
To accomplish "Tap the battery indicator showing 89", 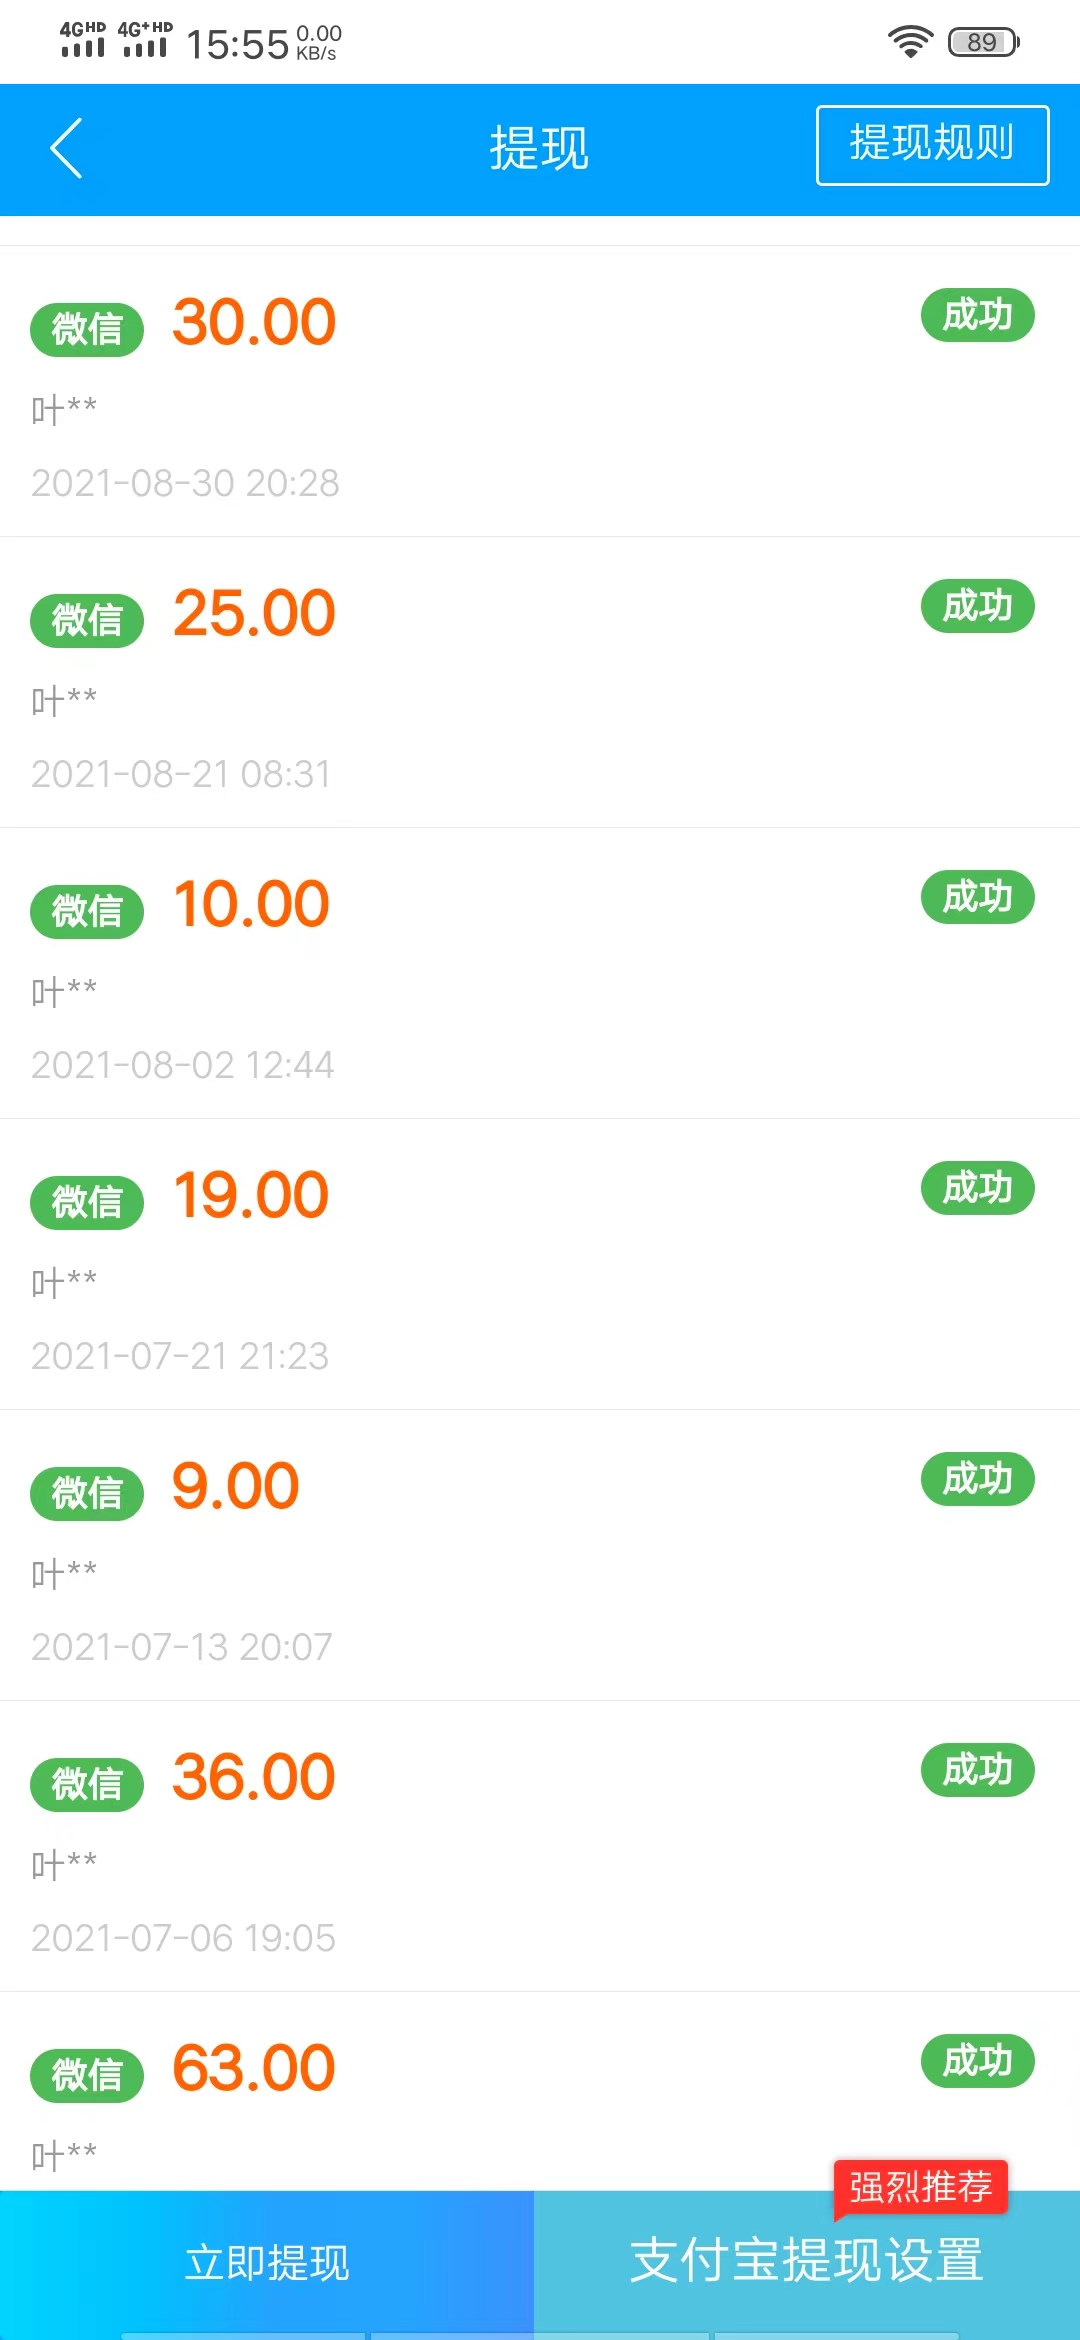I will (983, 42).
